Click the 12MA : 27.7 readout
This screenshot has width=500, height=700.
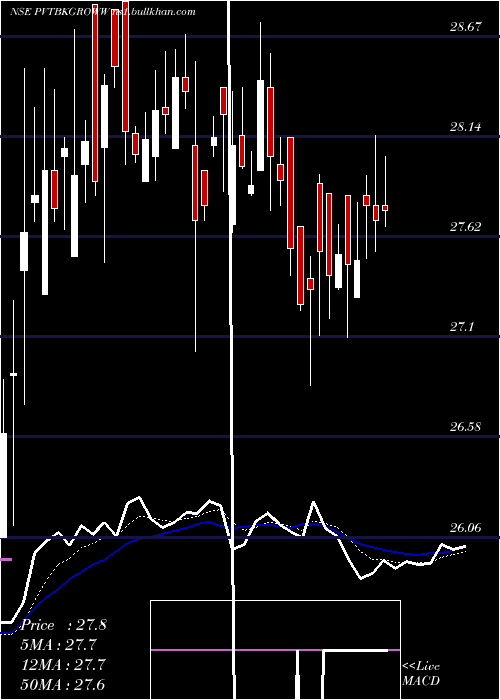(x=64, y=665)
